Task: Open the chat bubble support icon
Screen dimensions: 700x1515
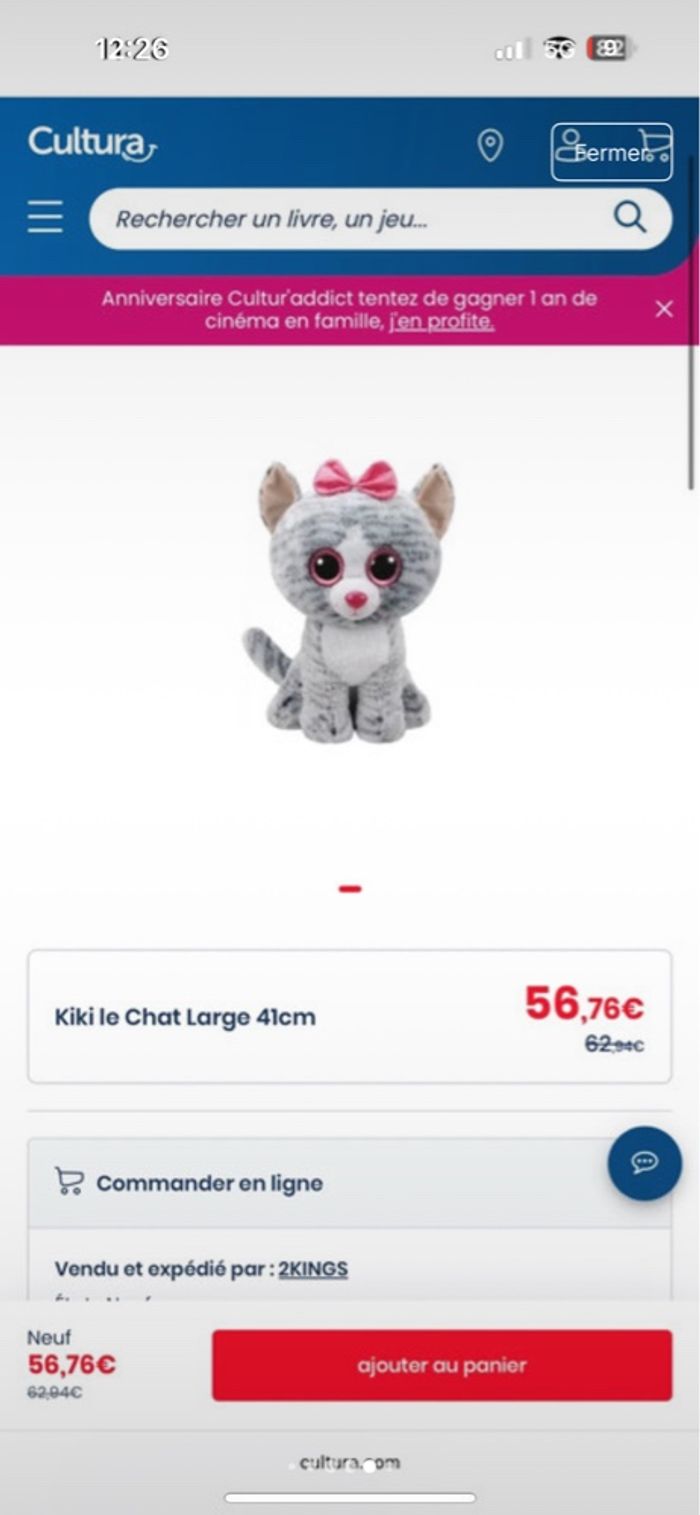Action: point(645,1163)
